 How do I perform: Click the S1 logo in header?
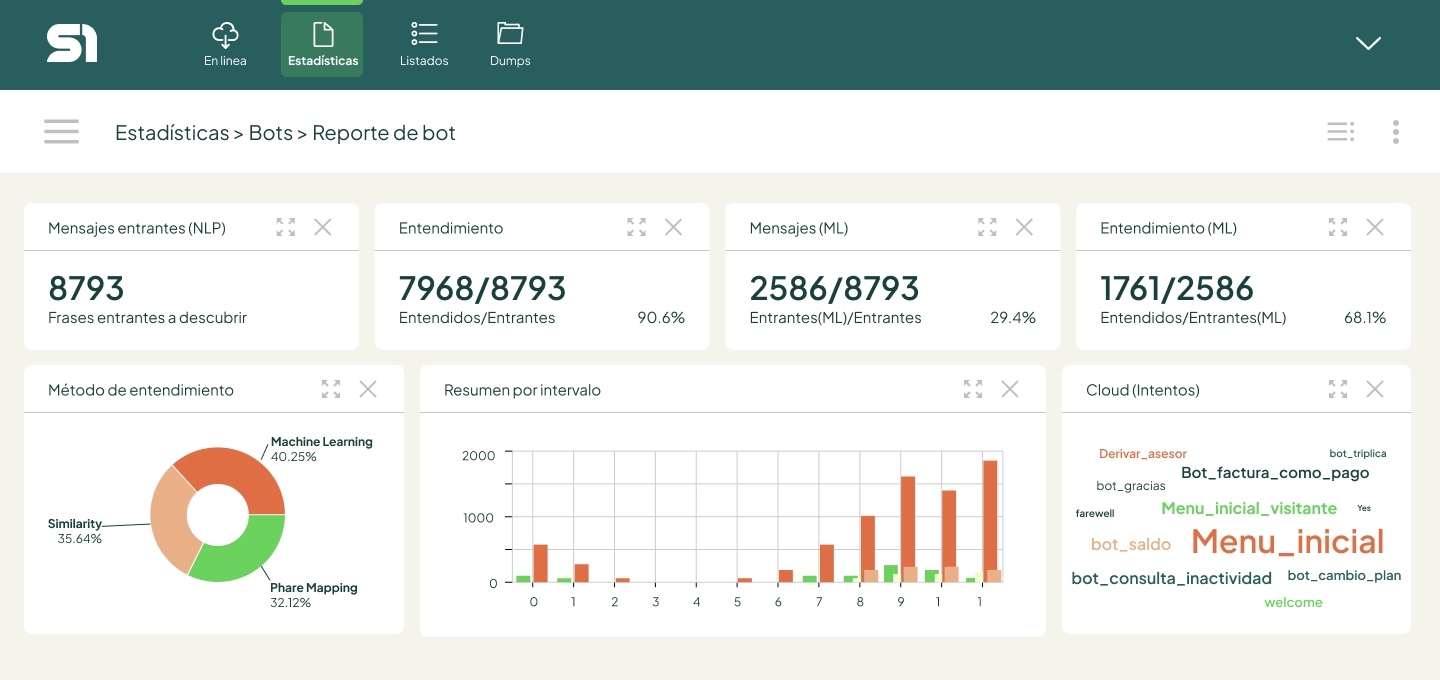72,44
